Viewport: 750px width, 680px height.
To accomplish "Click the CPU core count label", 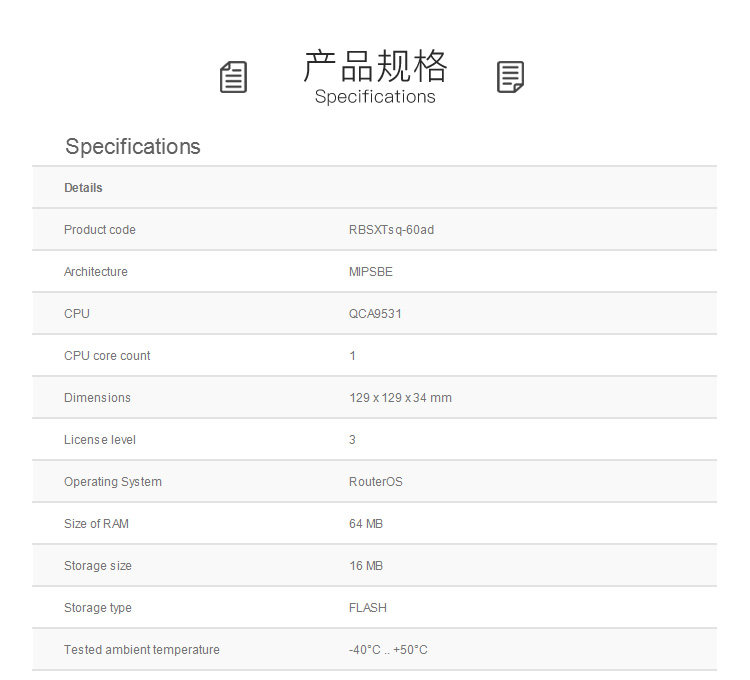I will pyautogui.click(x=107, y=356).
